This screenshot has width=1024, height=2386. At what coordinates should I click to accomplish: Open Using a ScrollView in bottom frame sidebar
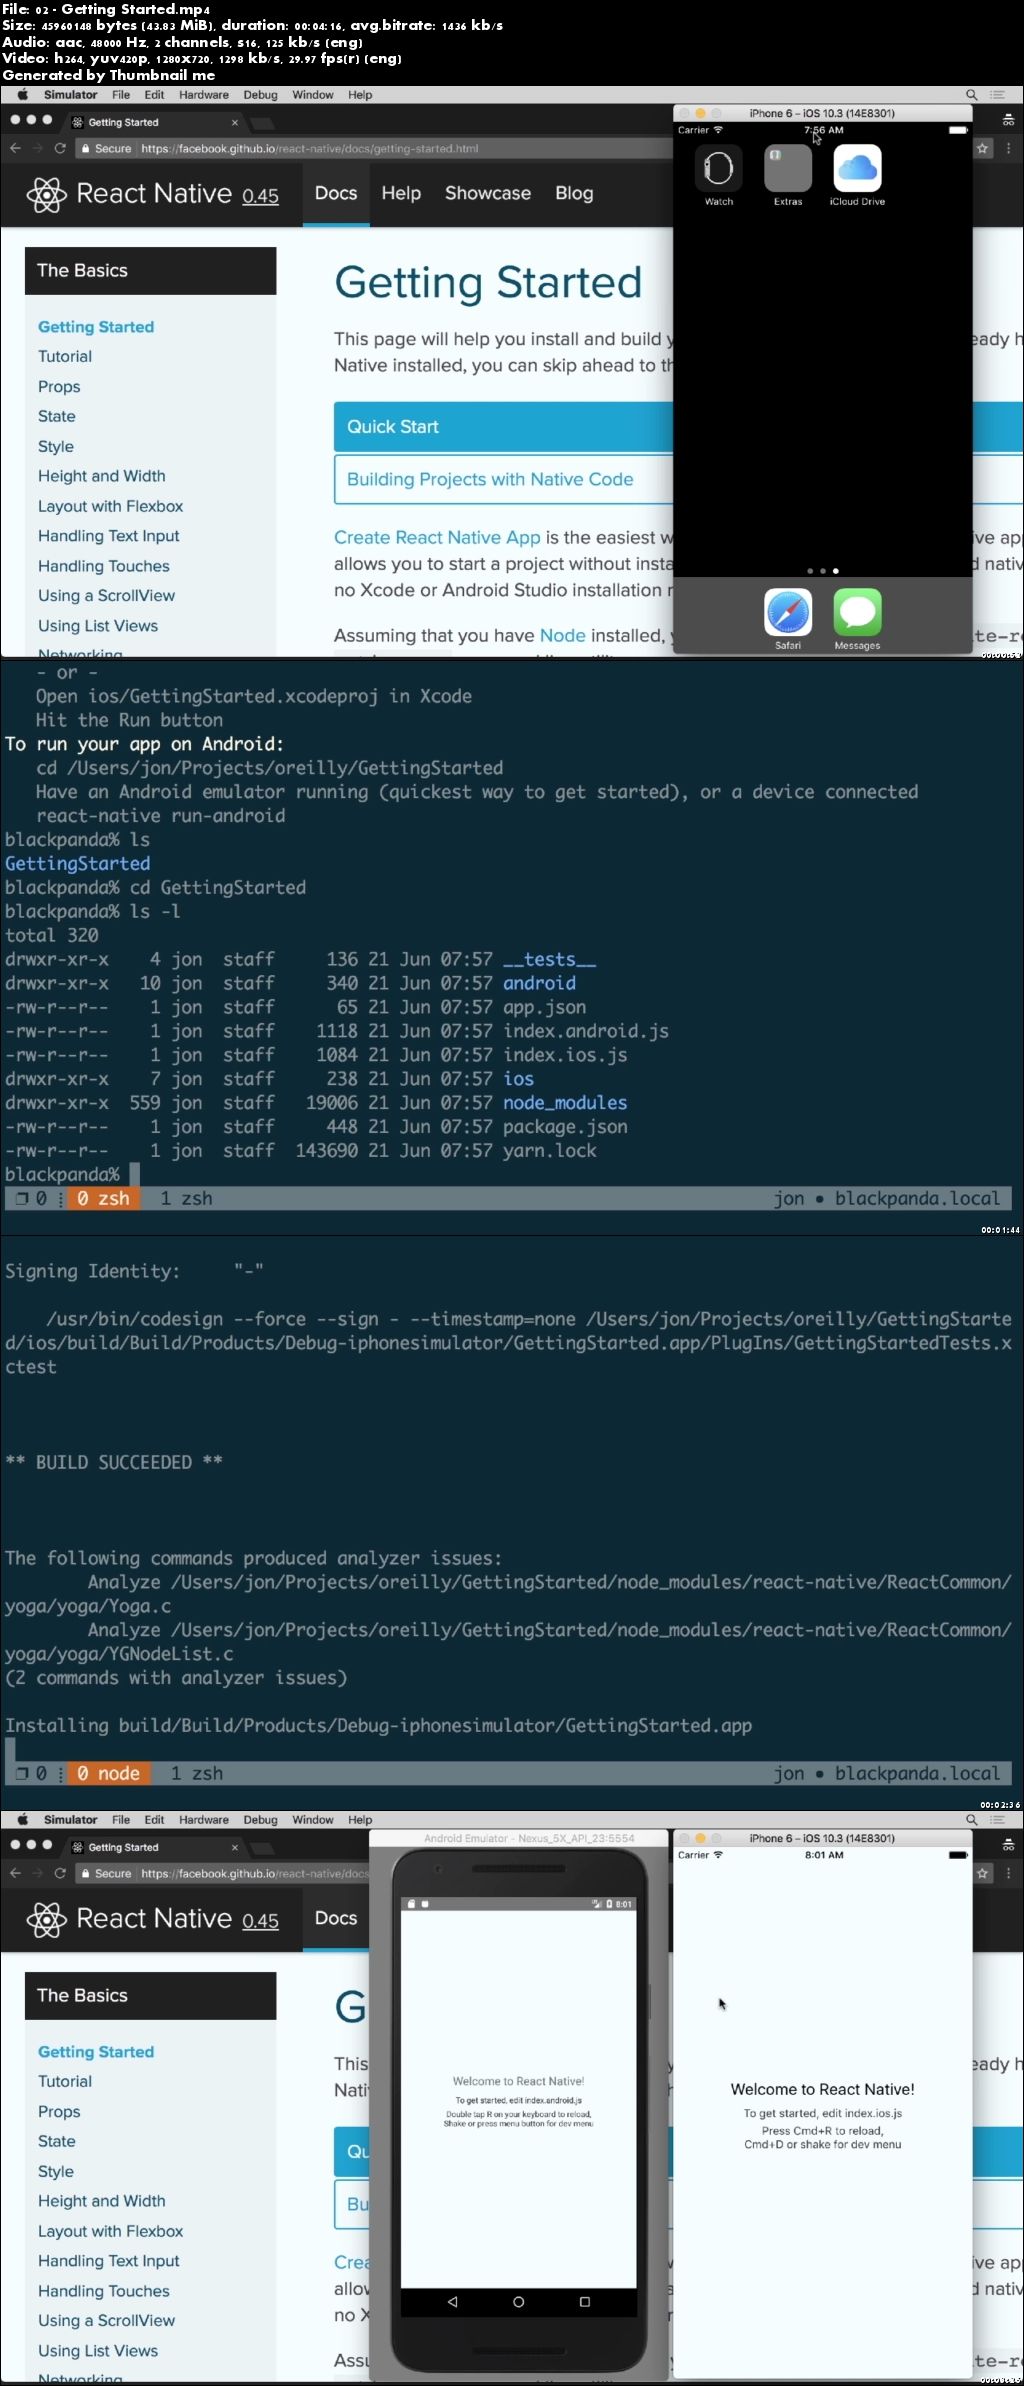(106, 2321)
